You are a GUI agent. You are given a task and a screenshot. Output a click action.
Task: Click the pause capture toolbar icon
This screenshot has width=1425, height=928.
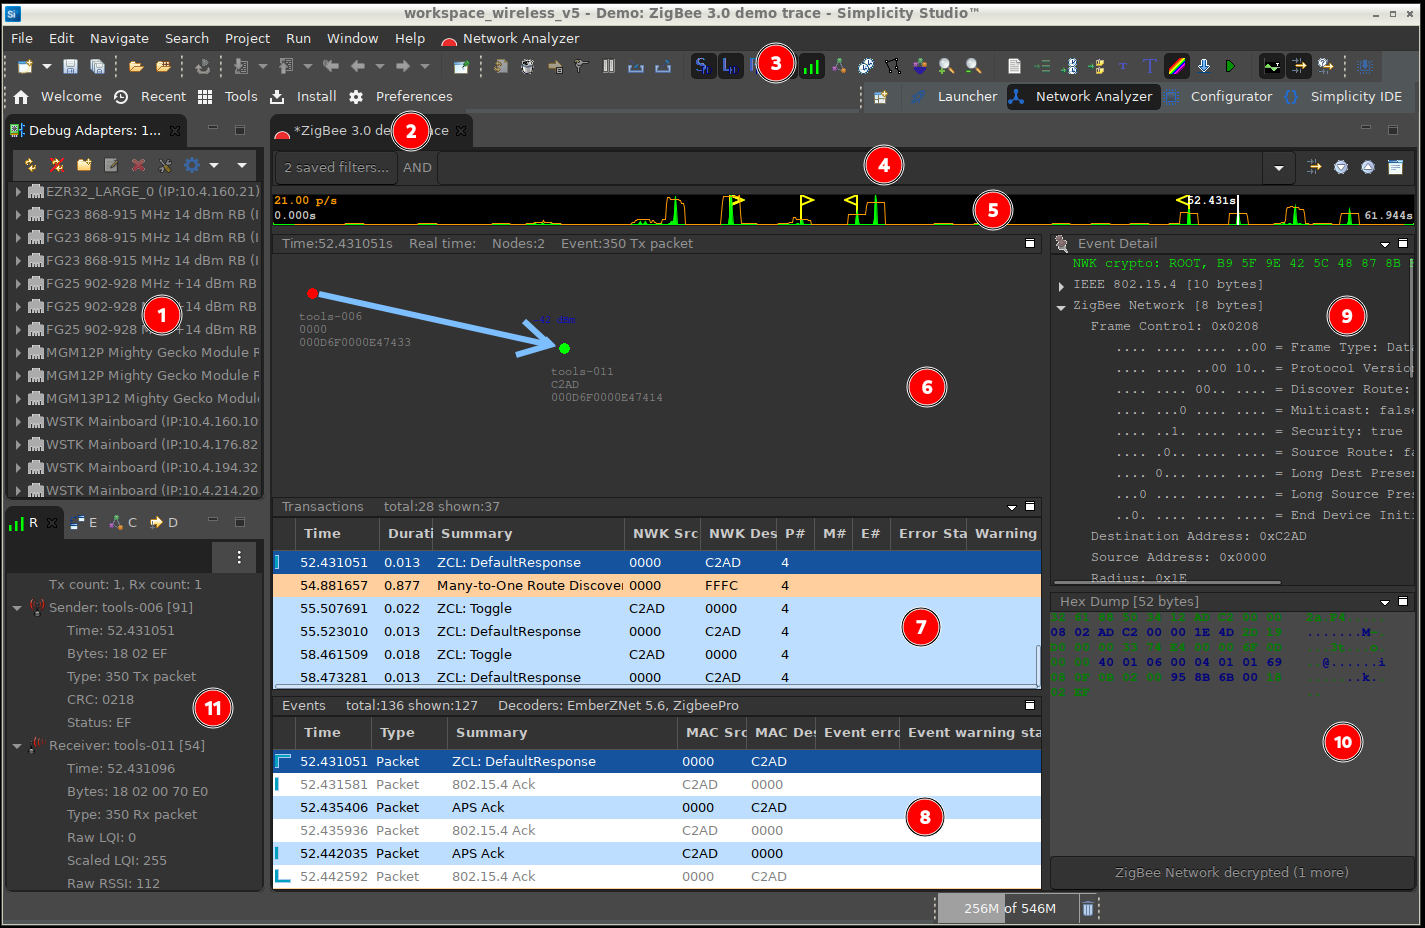point(609,66)
